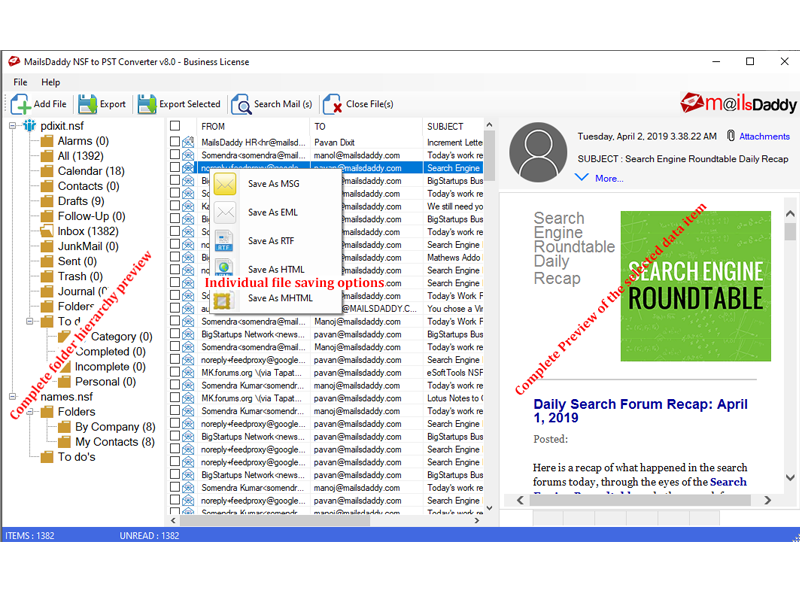Click the preview pane horizontal scrollbar thumb
Viewport: 800px width, 600px height.
(x=640, y=500)
